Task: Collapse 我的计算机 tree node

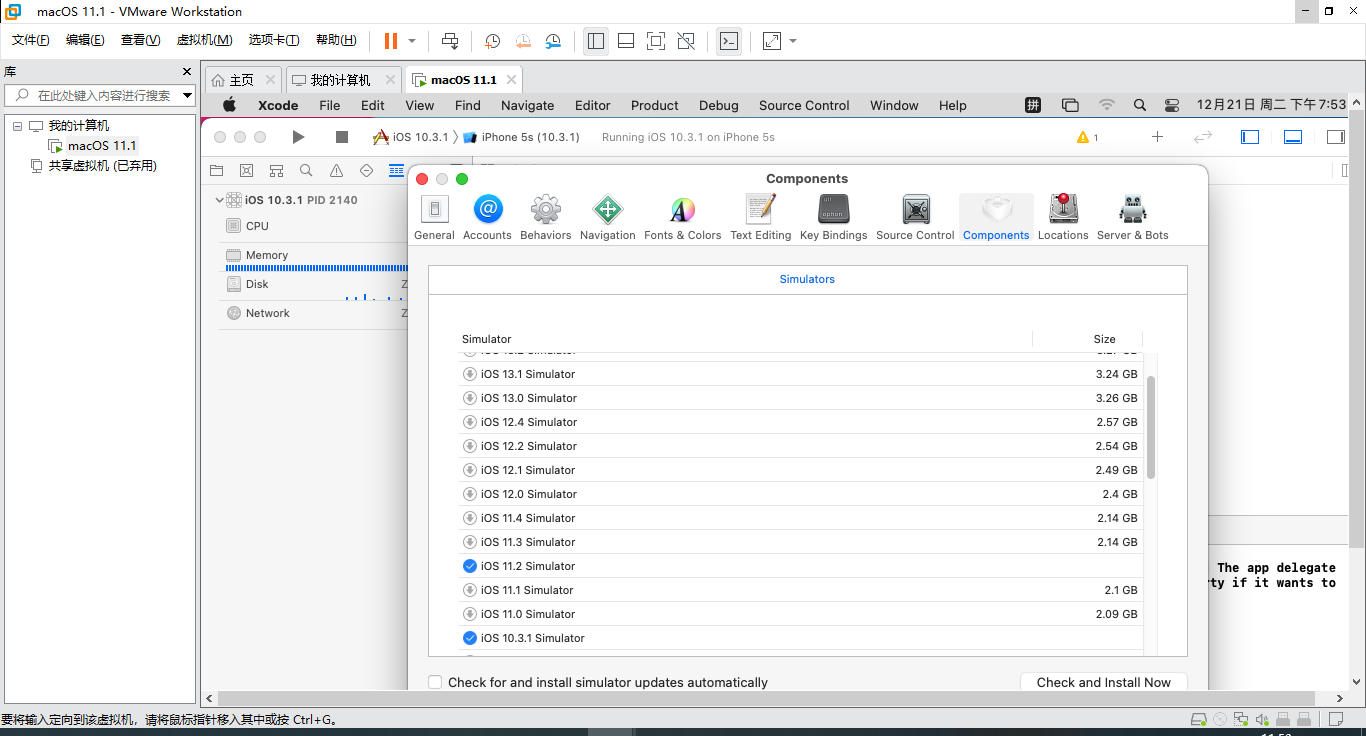Action: [x=17, y=126]
